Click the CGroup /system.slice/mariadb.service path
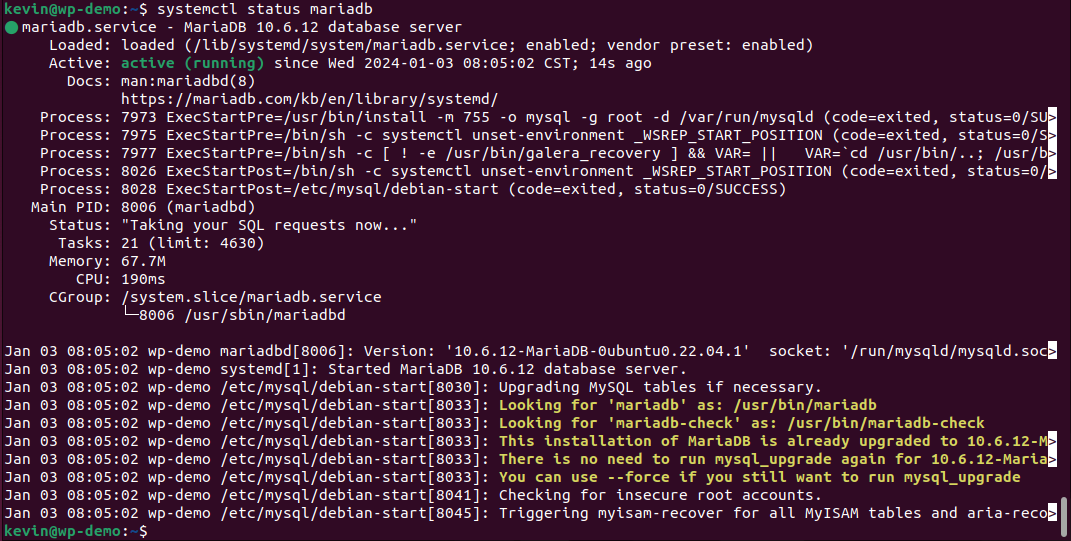Screen dimensions: 1071x541 tap(251, 297)
